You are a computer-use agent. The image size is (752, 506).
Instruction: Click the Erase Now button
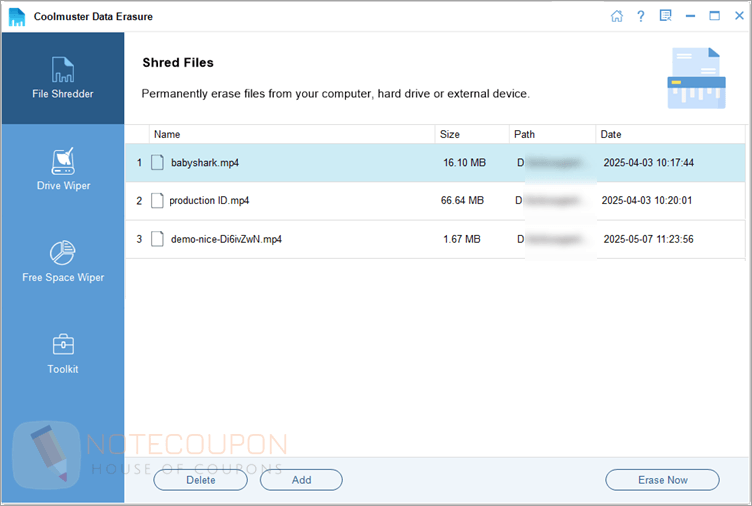(662, 480)
